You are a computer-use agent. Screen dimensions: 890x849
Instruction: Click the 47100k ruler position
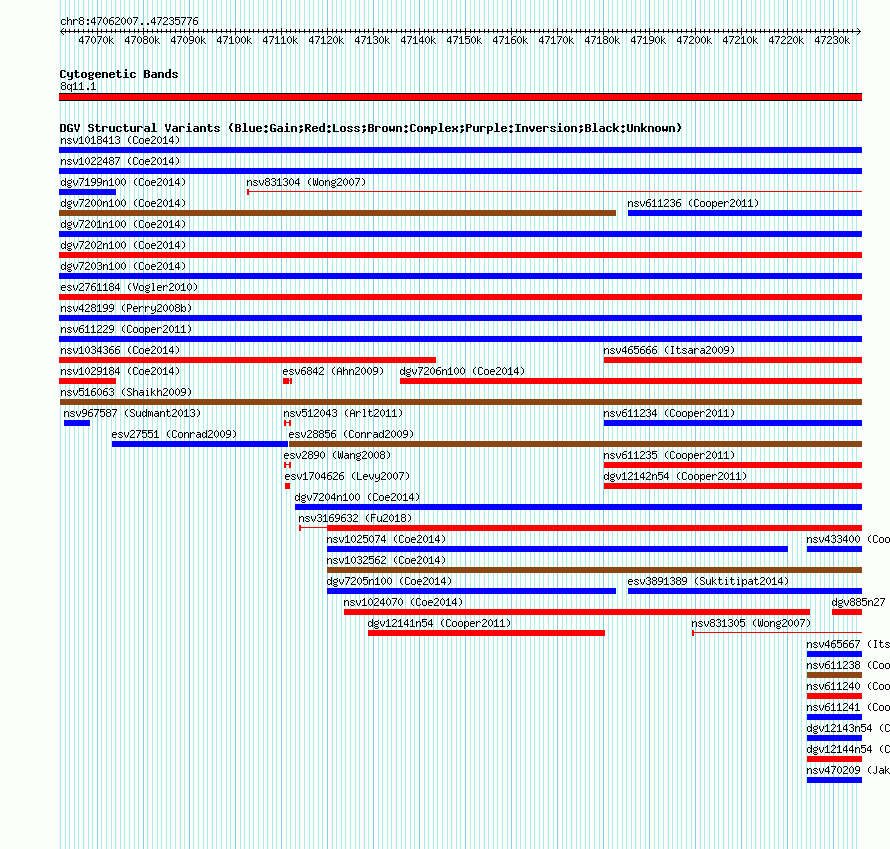(234, 40)
